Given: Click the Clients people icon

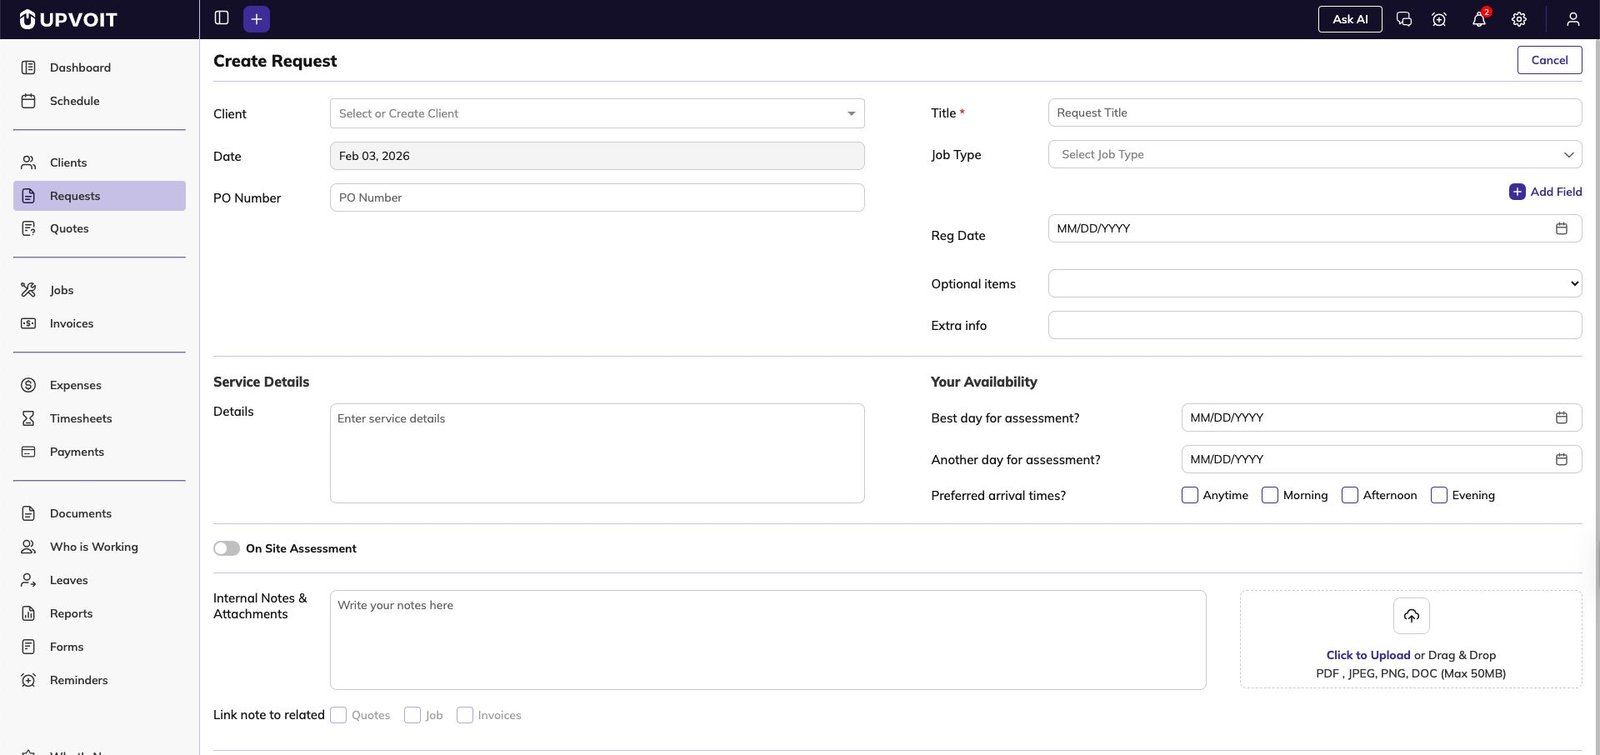Looking at the screenshot, I should click(x=28, y=162).
